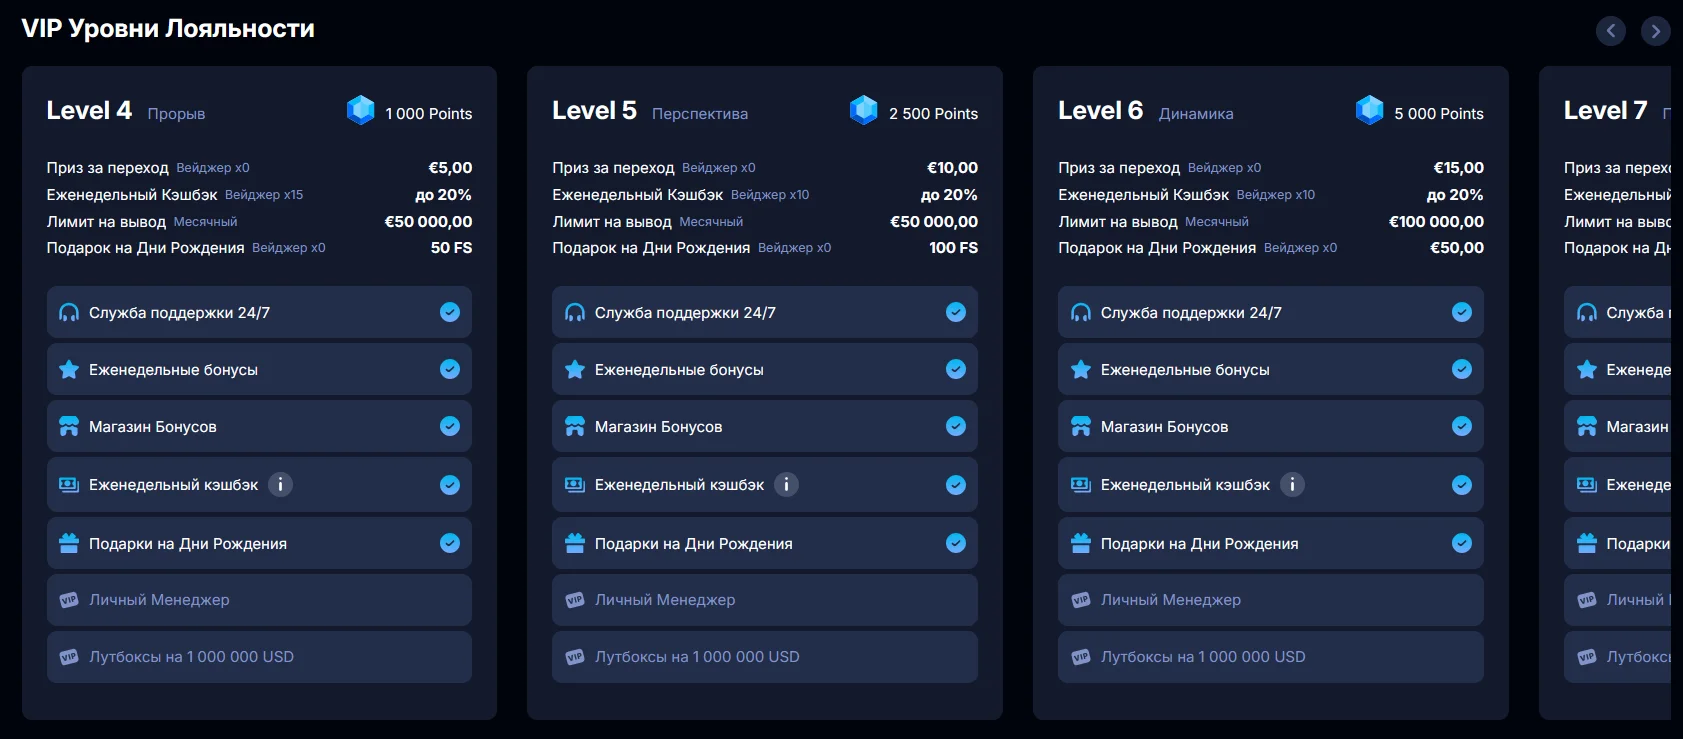Screen dimensions: 1683x739
Task: Click star weekly bonuses icon in Level 5
Action: coord(575,370)
